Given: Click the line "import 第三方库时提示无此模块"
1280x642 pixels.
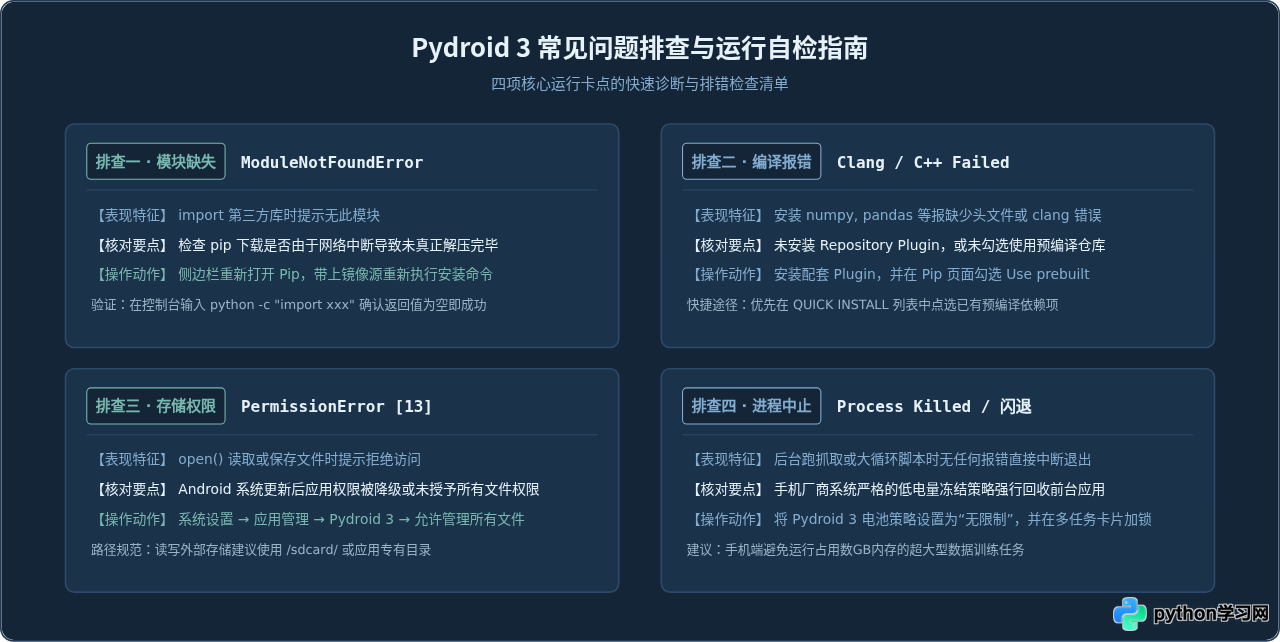Looking at the screenshot, I should coord(279,215).
